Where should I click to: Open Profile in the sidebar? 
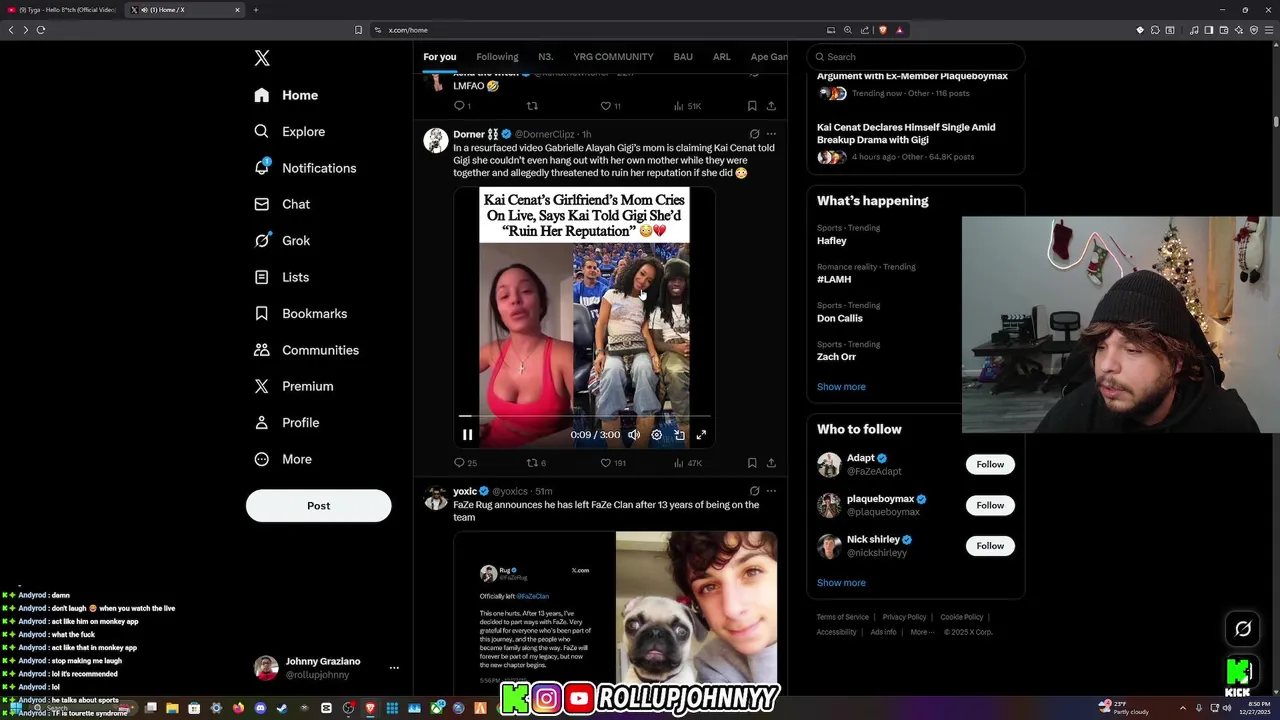[287, 423]
